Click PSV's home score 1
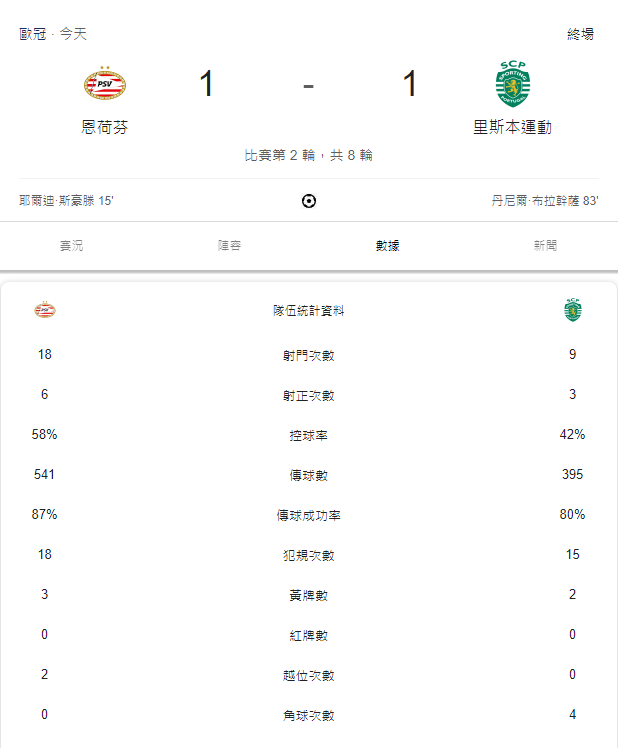This screenshot has height=748, width=618. [206, 84]
